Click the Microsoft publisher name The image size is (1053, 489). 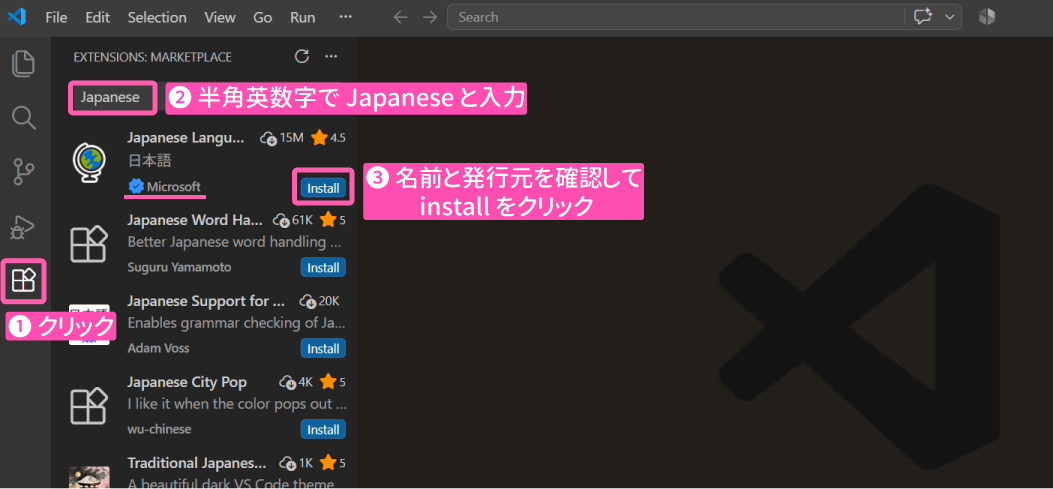pyautogui.click(x=173, y=186)
